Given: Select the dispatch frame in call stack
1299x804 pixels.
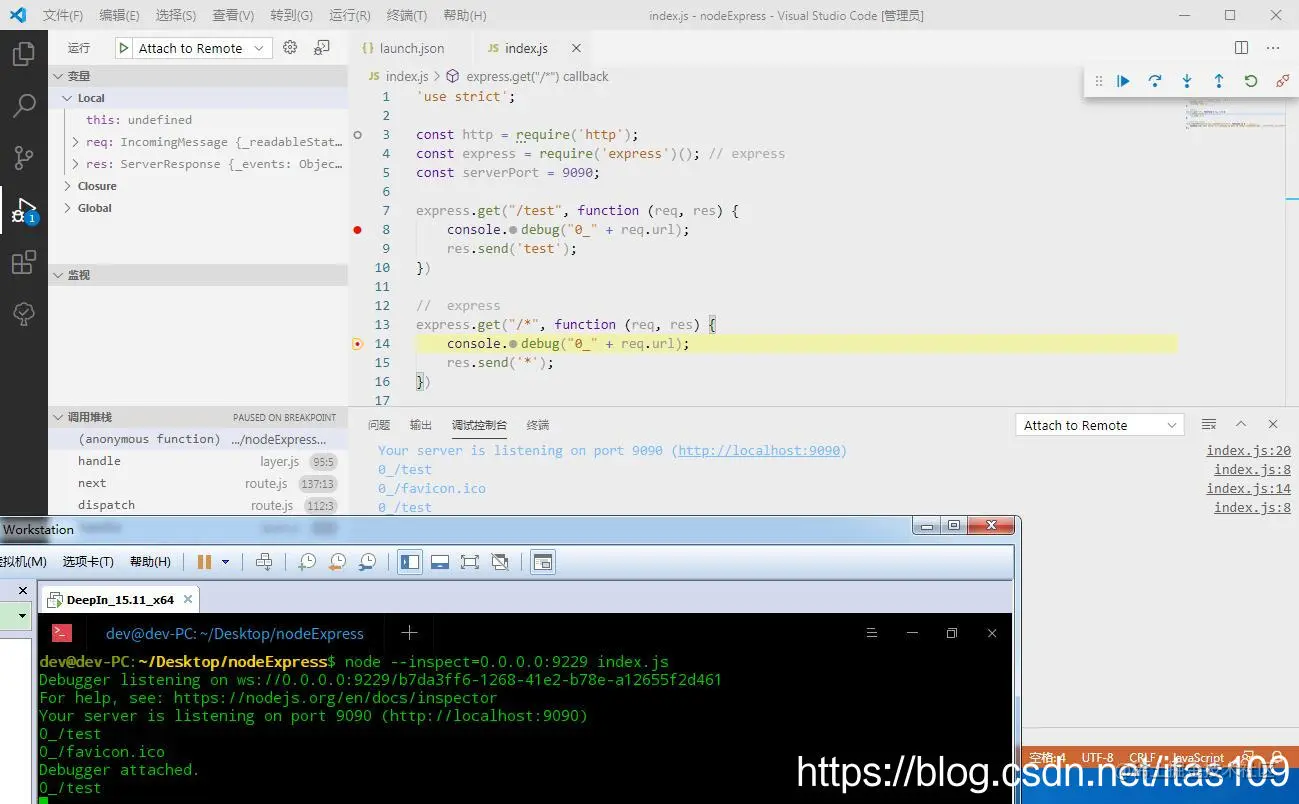Looking at the screenshot, I should tap(198, 505).
